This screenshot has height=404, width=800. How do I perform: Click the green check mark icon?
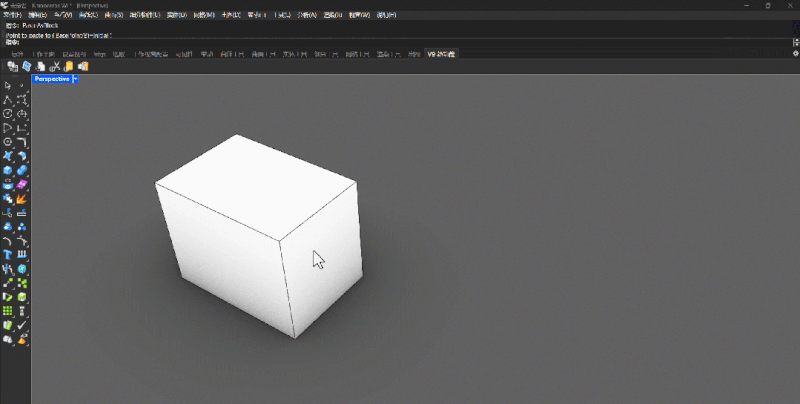(x=22, y=326)
